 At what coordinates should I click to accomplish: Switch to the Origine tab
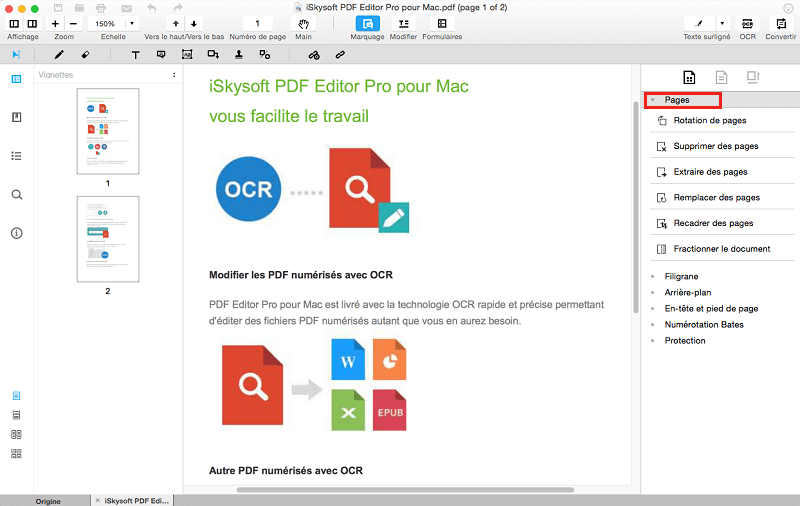(x=48, y=501)
